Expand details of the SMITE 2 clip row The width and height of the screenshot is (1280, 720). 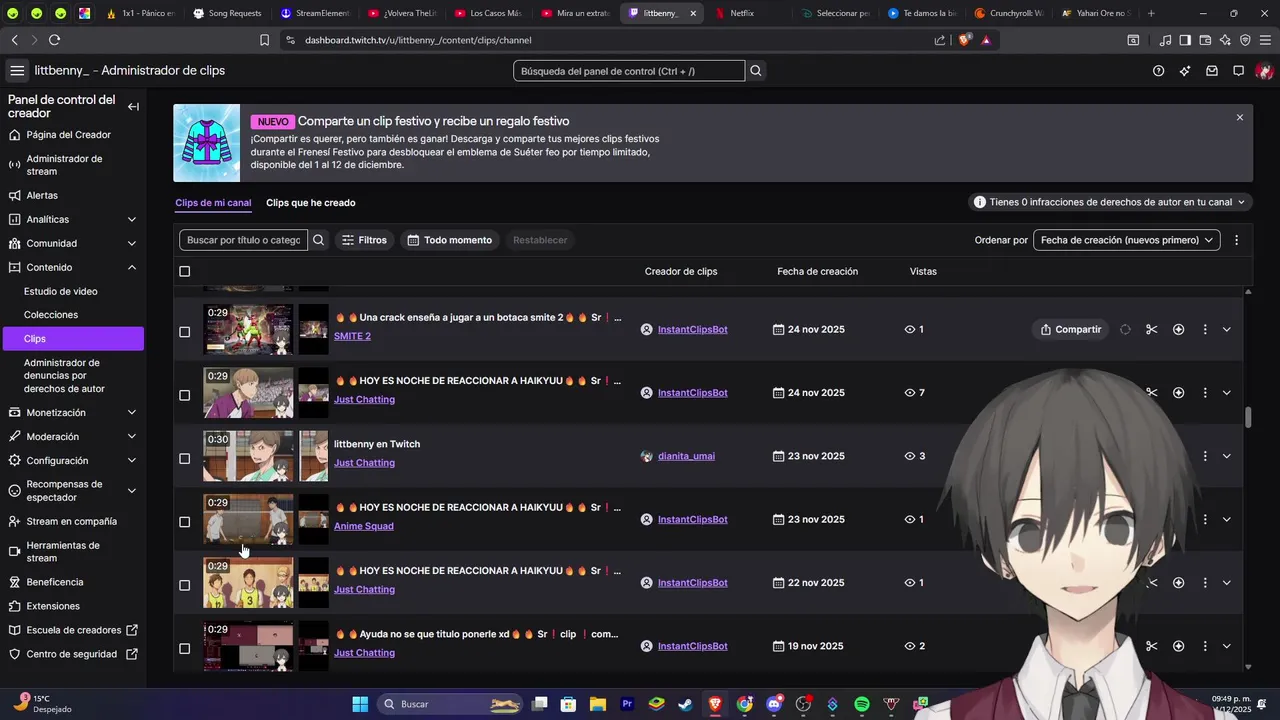[1227, 330]
